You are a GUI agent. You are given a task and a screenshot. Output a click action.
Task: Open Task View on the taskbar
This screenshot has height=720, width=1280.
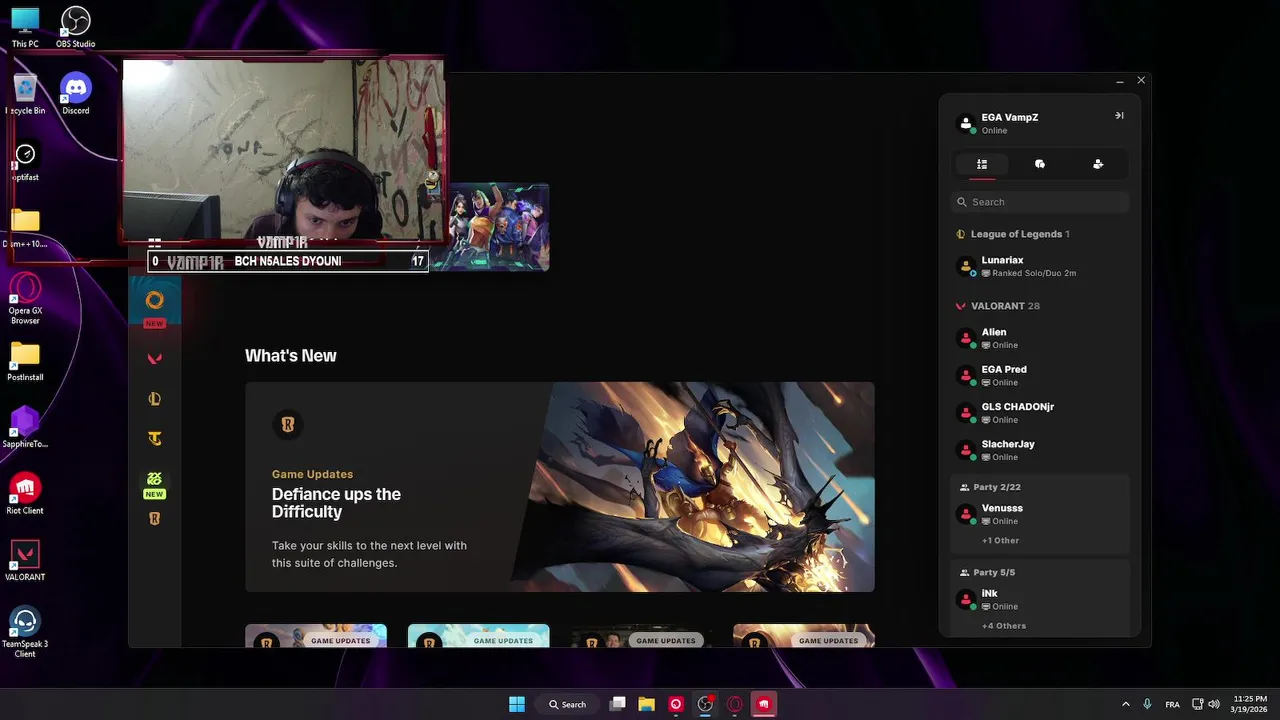point(618,704)
